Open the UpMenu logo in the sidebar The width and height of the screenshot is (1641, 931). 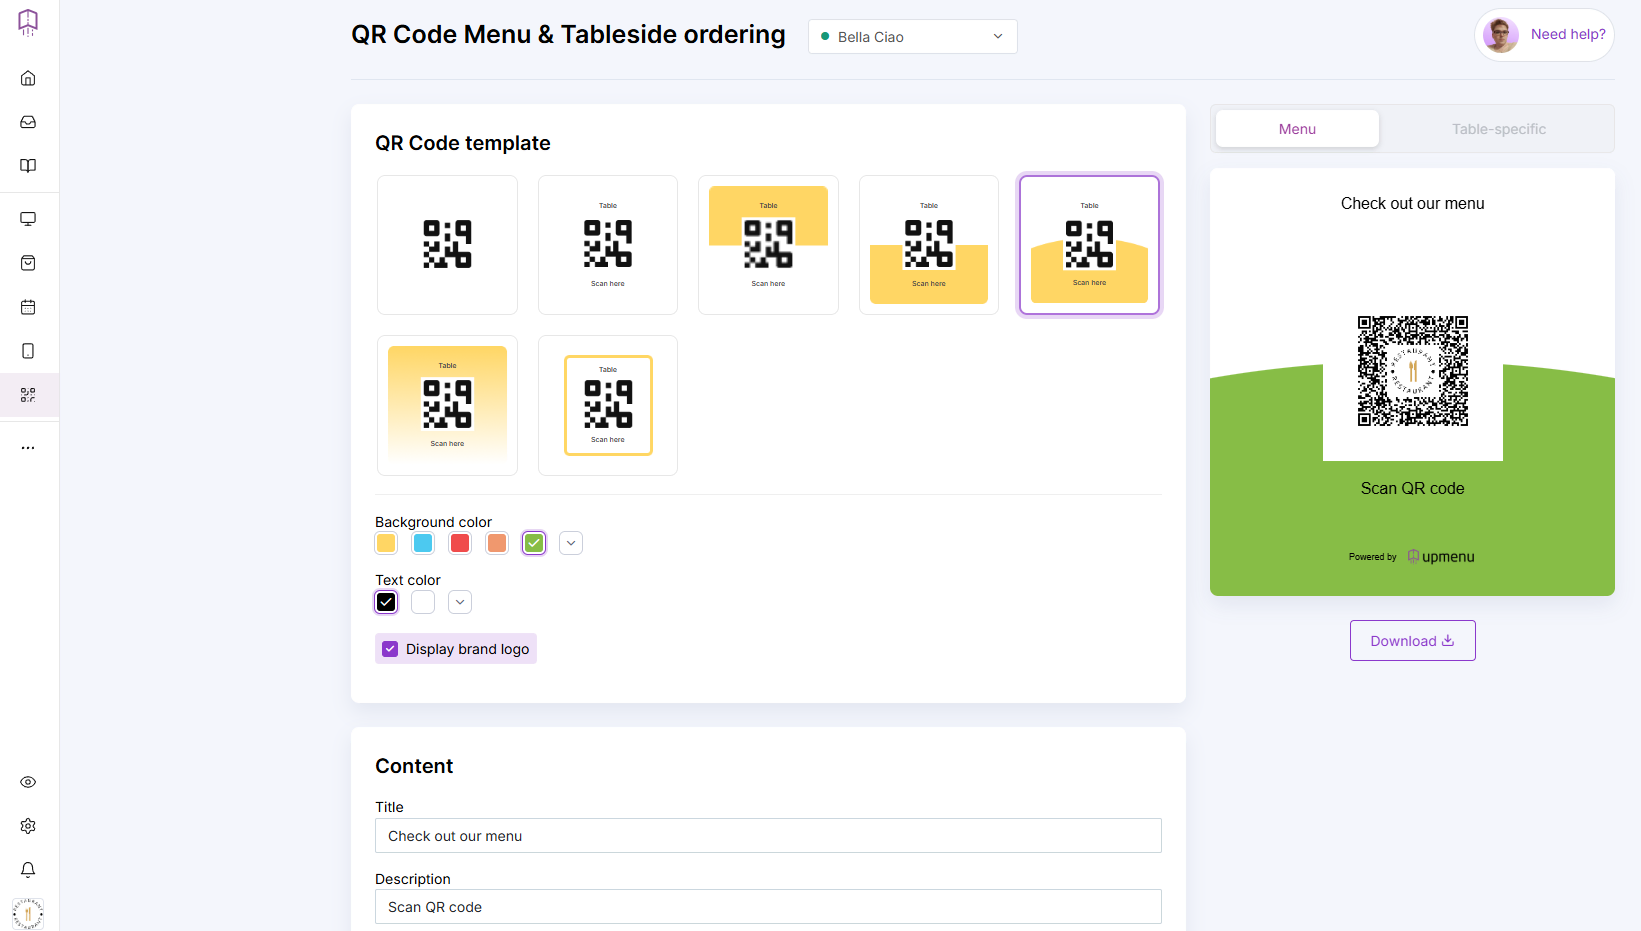point(28,23)
